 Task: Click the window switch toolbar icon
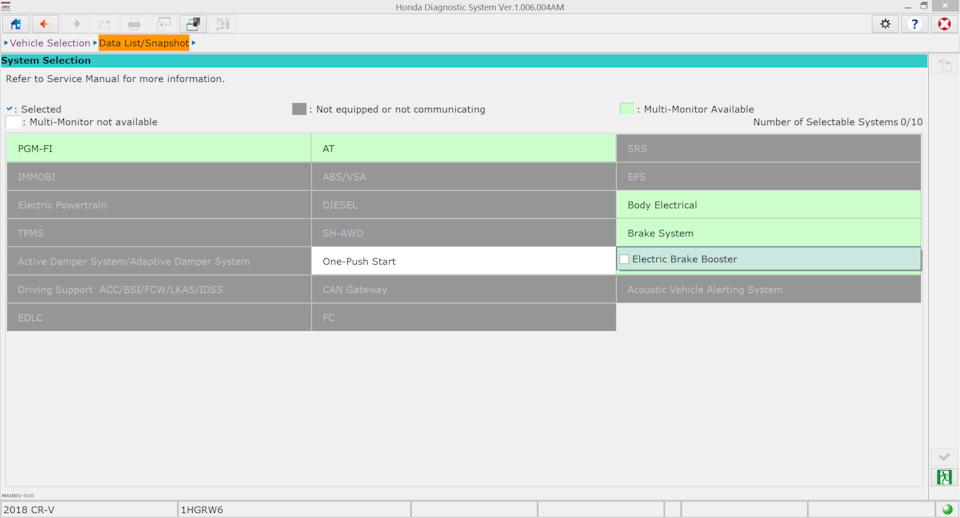coord(193,24)
